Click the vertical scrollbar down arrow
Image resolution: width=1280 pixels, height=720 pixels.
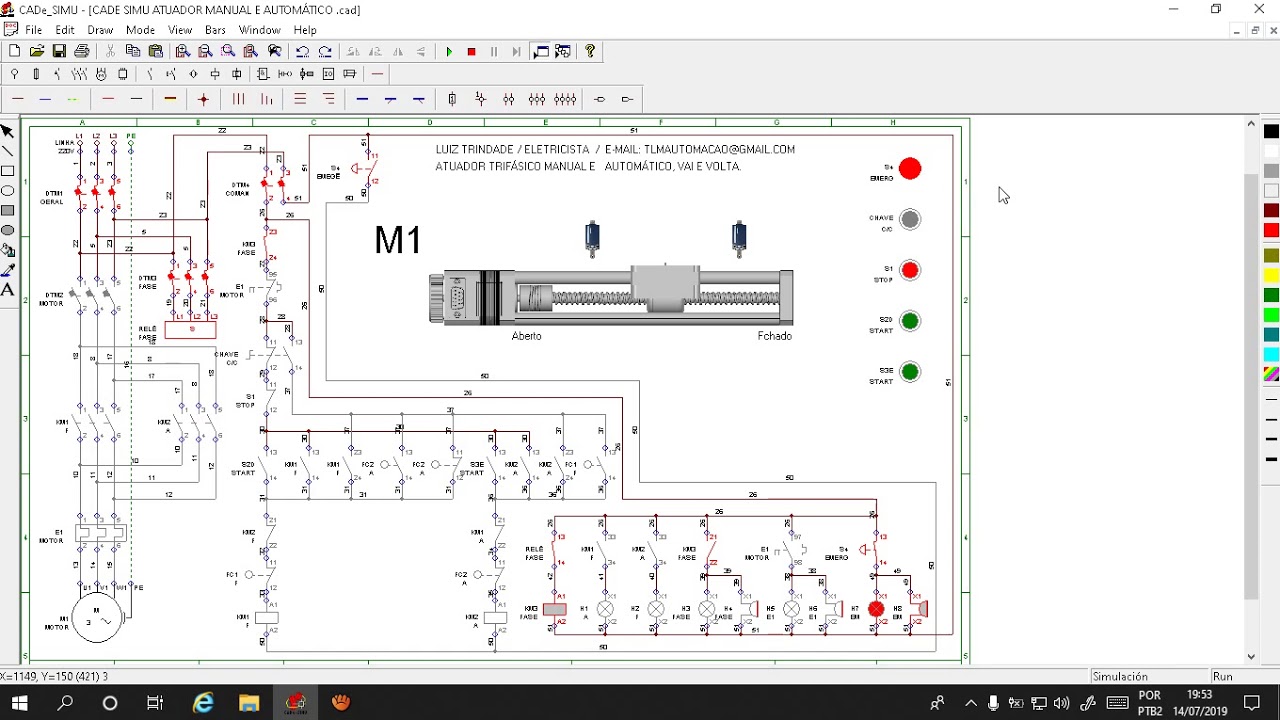pyautogui.click(x=1251, y=657)
